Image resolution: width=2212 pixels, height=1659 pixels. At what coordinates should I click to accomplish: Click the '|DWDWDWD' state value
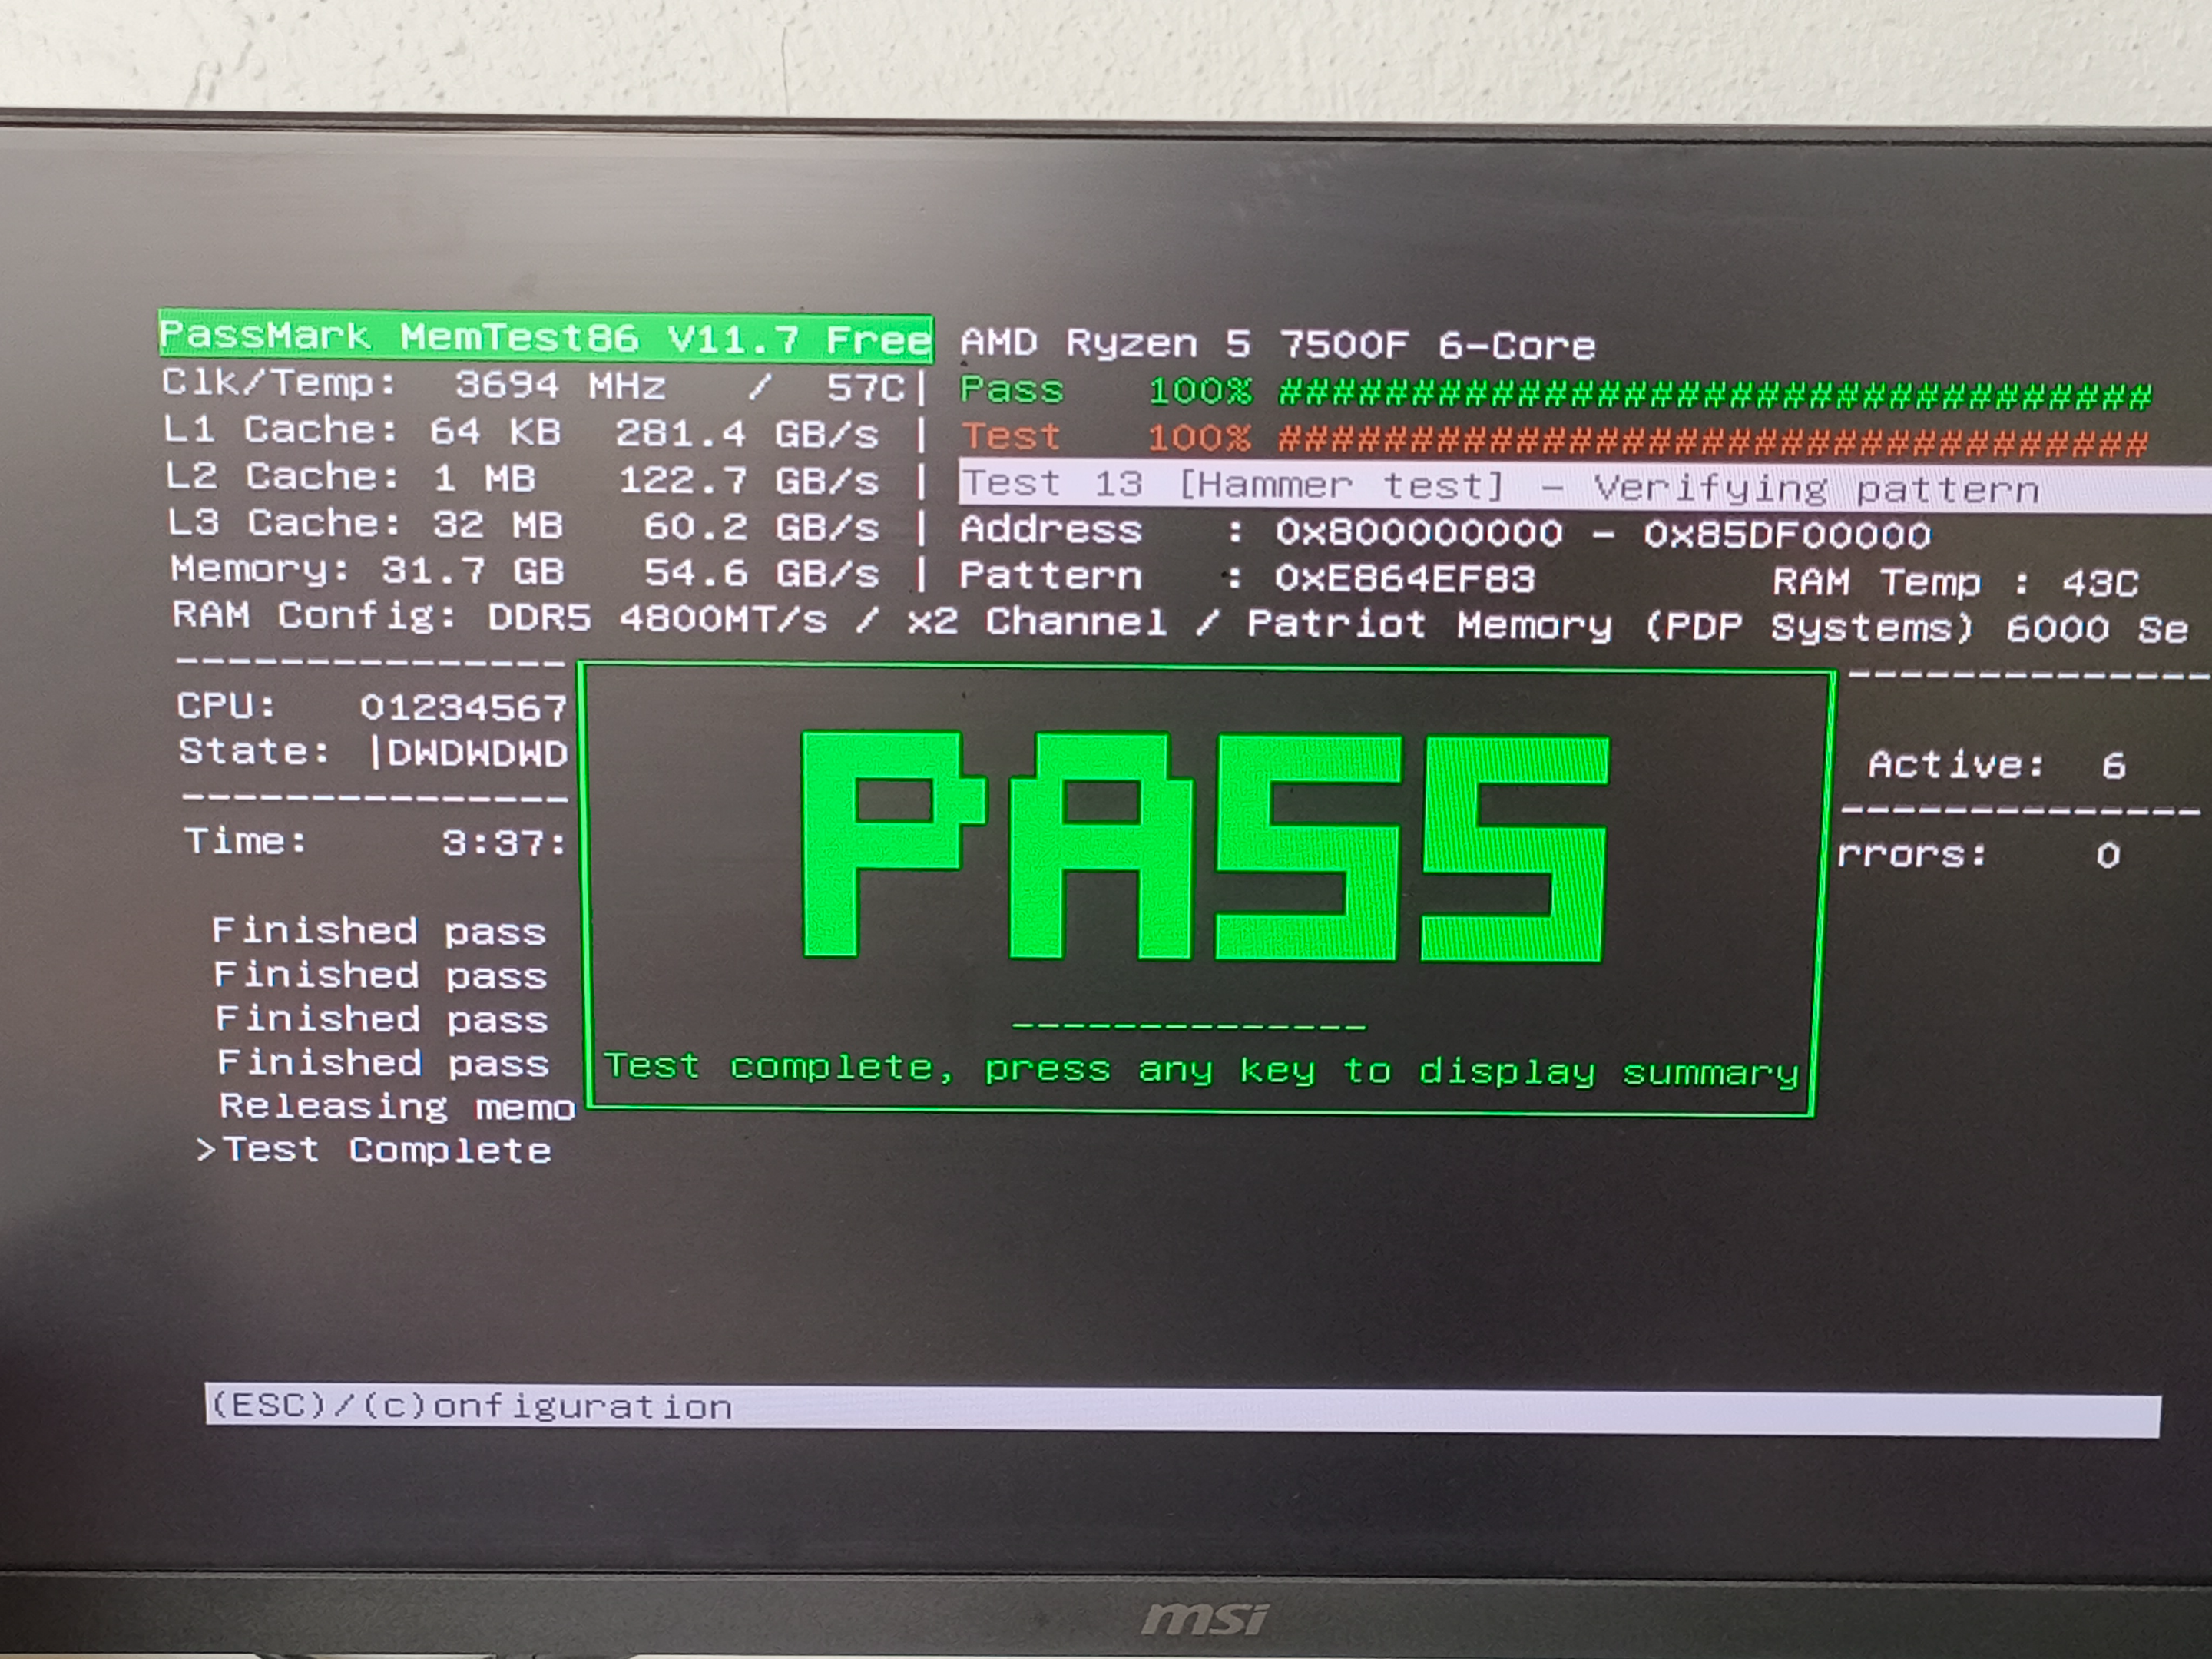tap(468, 754)
